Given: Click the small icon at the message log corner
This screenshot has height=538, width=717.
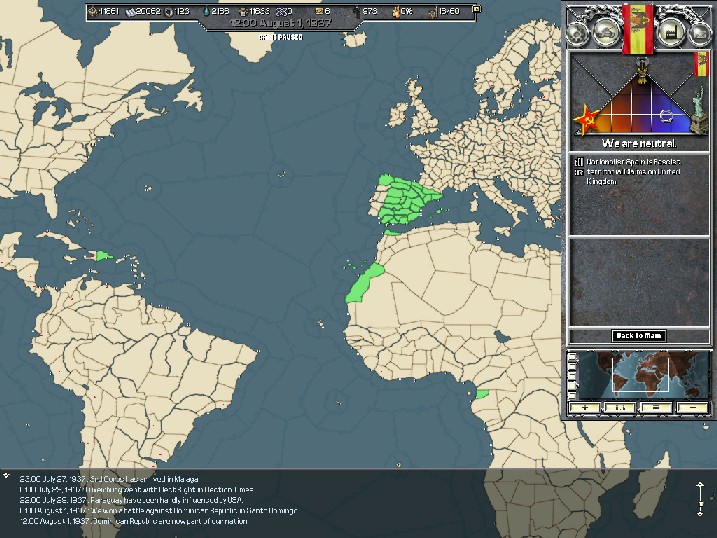Looking at the screenshot, I should [x=6, y=476].
